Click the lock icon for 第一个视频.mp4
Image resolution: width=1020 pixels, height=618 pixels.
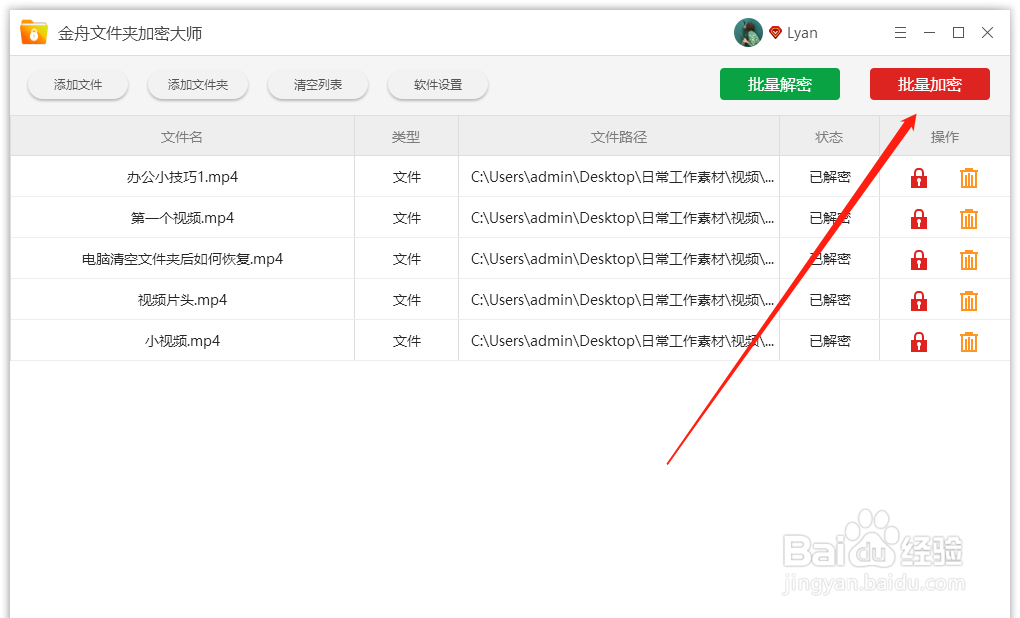918,218
